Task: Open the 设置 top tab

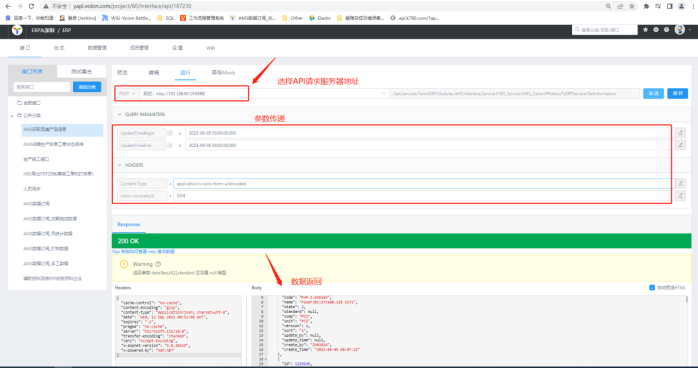Action: [178, 48]
